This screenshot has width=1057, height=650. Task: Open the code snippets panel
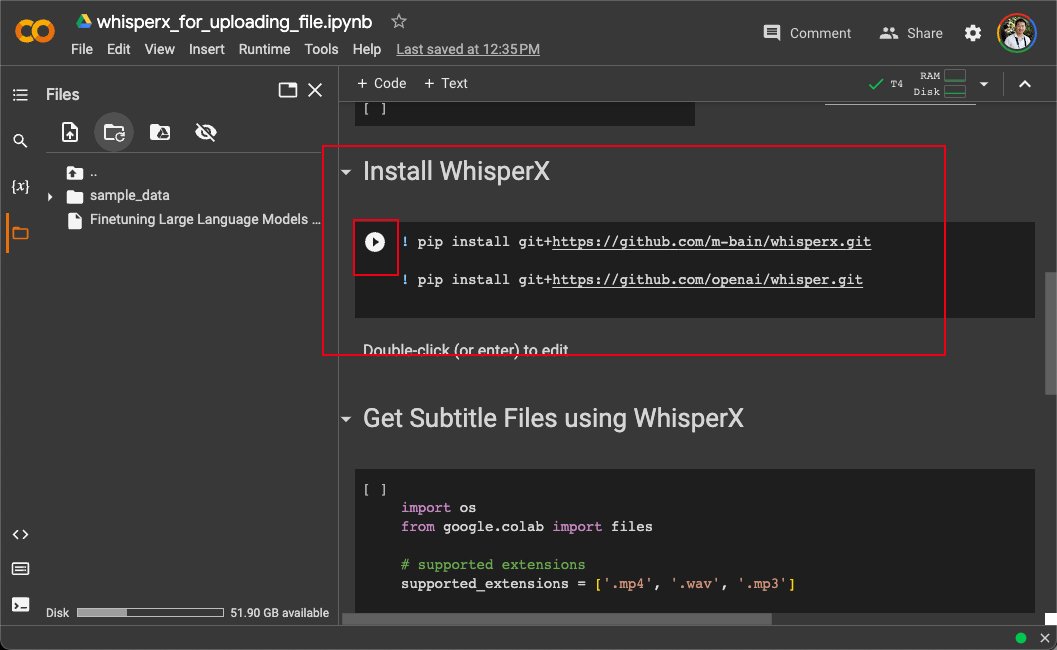pyautogui.click(x=20, y=535)
